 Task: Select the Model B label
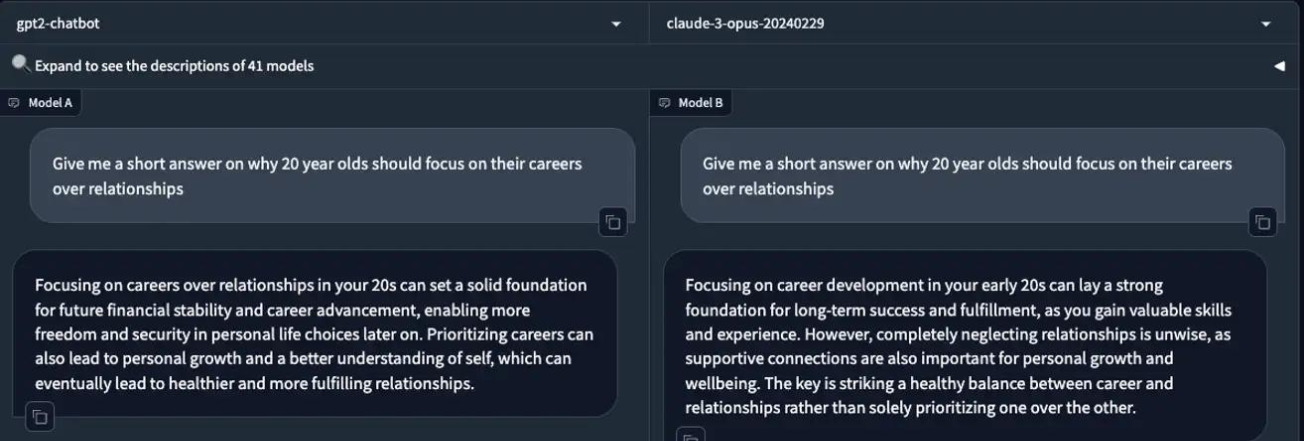(700, 102)
